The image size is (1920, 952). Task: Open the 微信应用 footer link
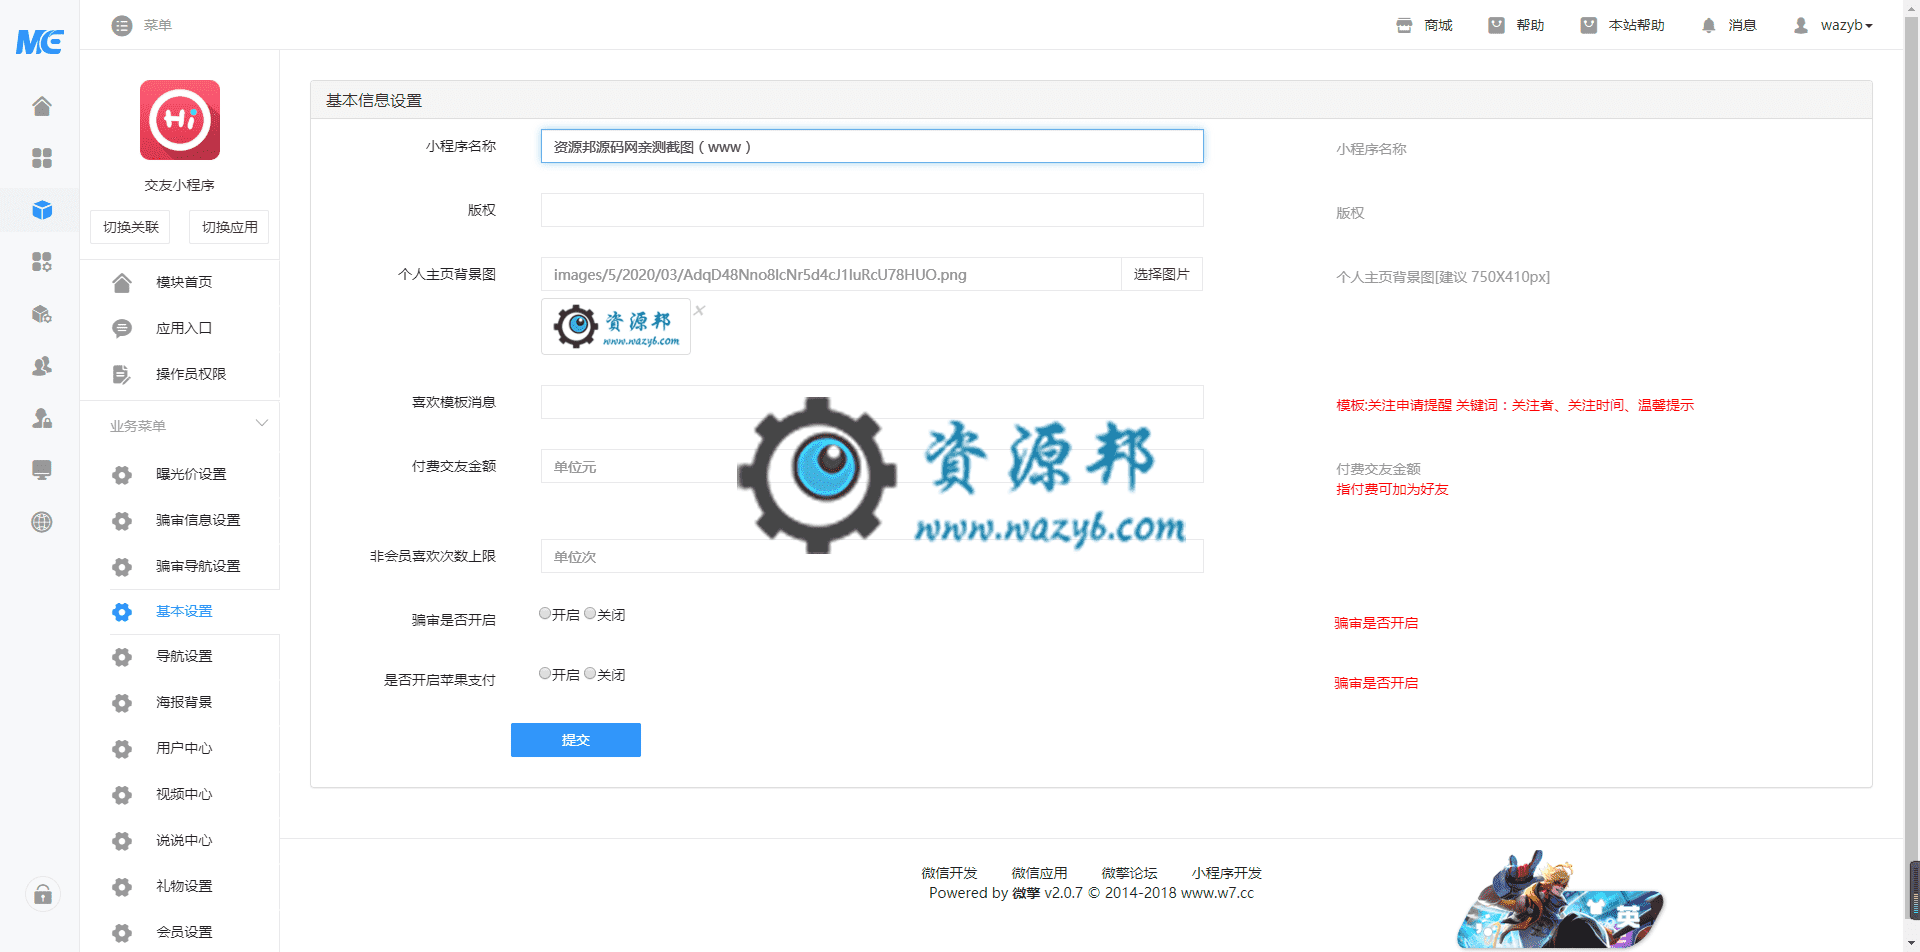[x=1039, y=873]
